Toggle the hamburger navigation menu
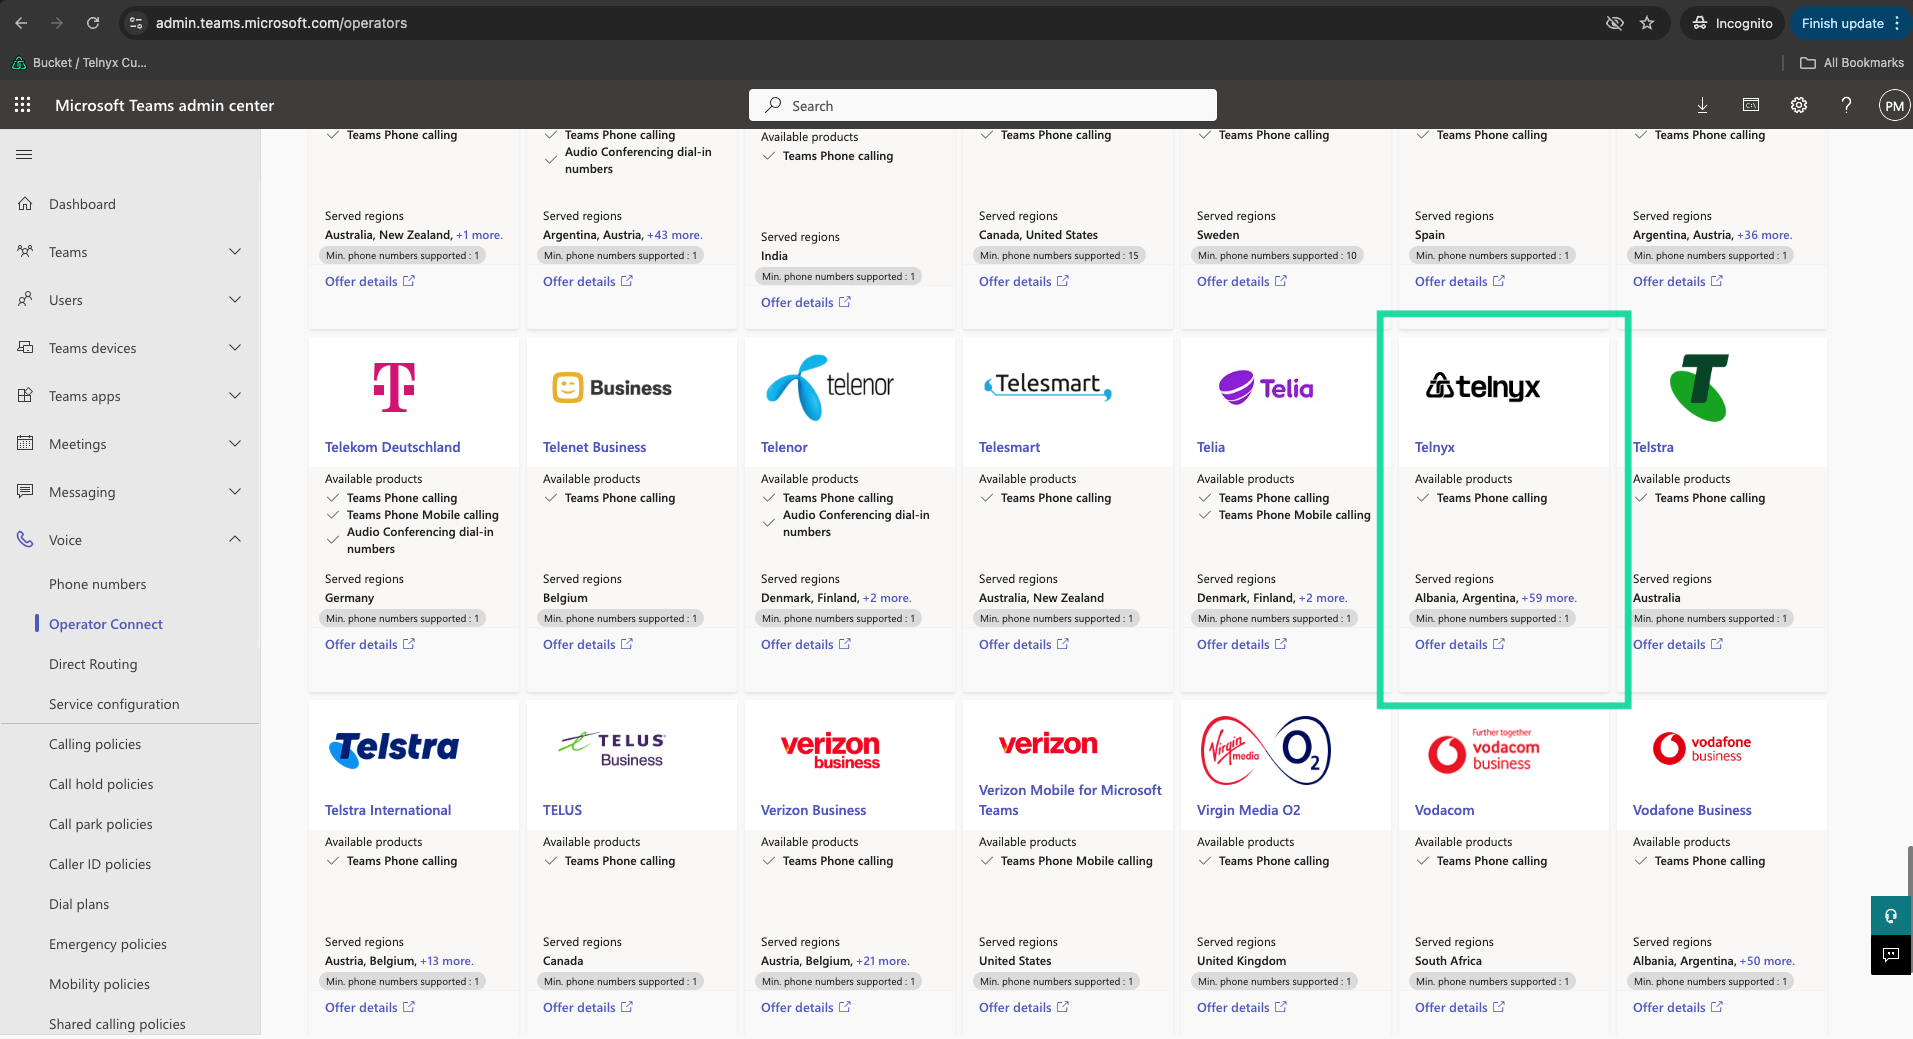 pyautogui.click(x=24, y=154)
